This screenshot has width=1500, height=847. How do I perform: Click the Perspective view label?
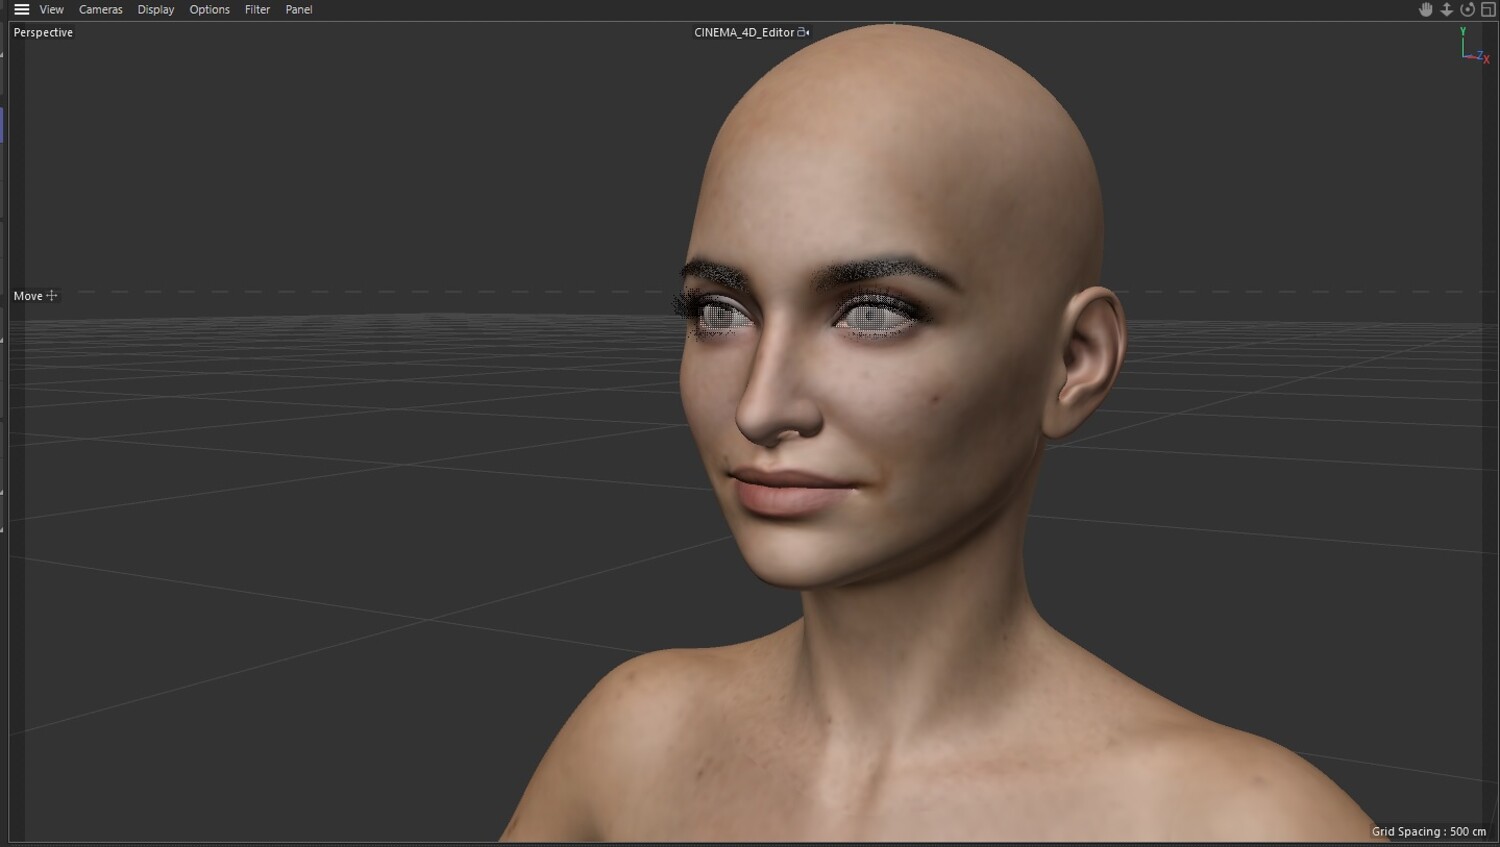[43, 32]
